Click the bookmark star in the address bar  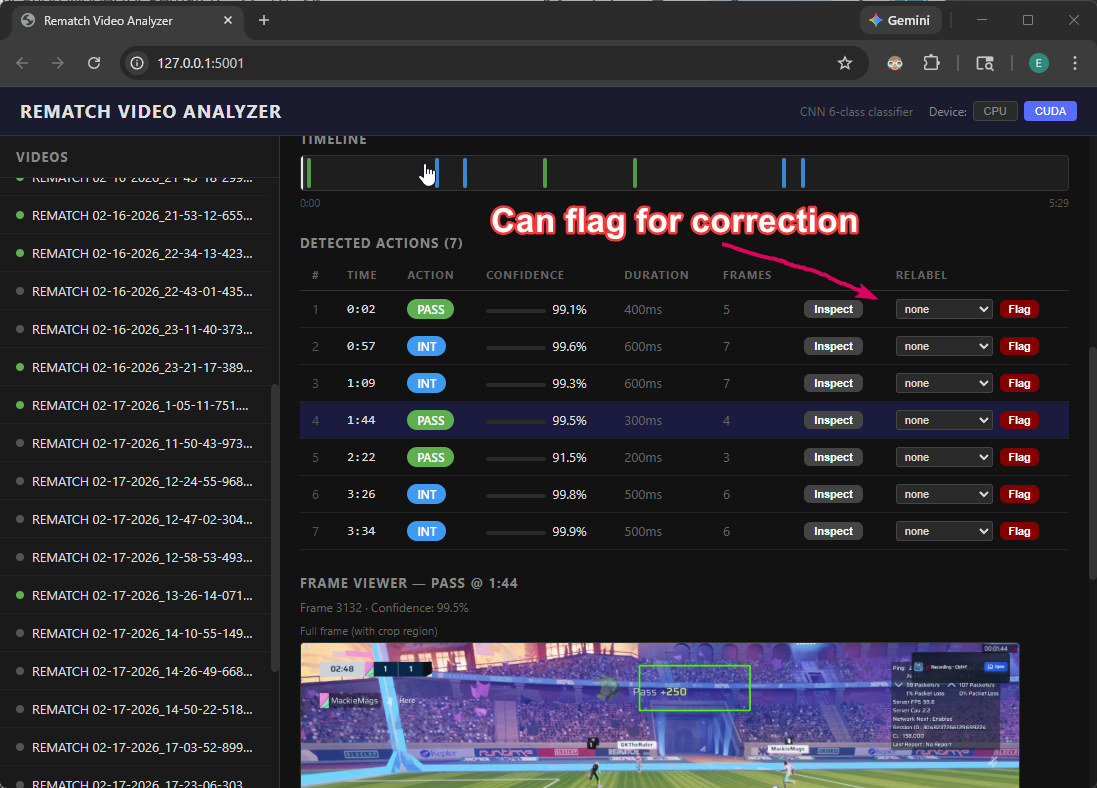(845, 62)
